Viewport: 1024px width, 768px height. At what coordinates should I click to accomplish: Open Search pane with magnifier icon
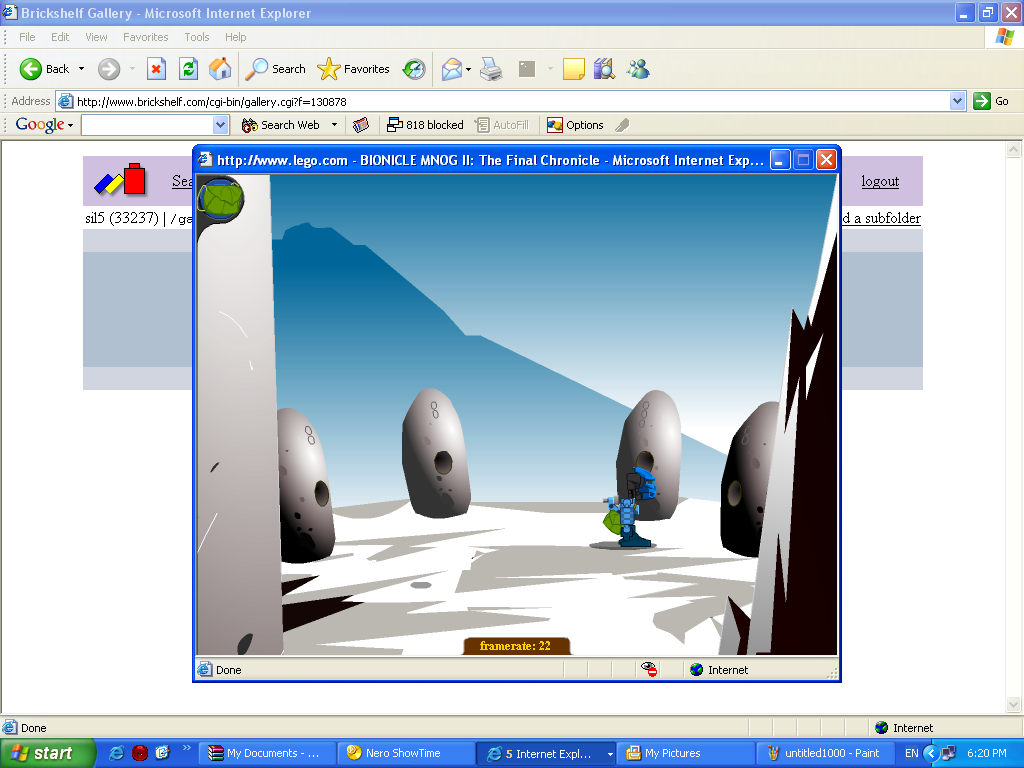tap(256, 69)
